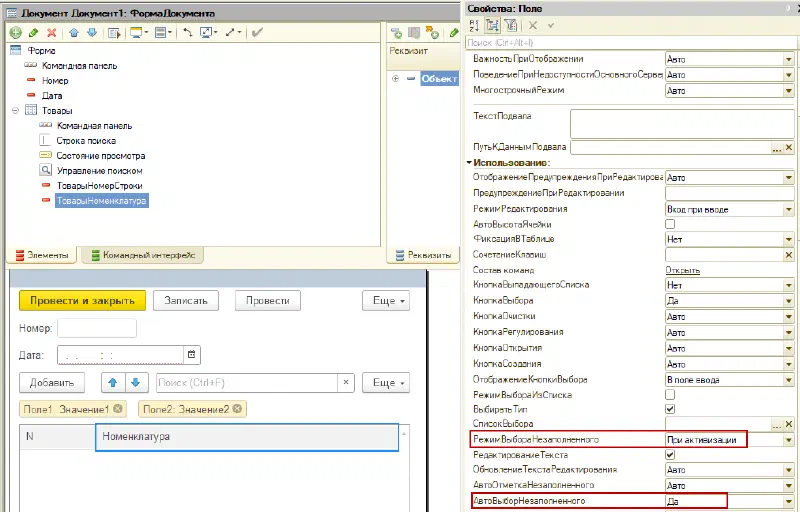
Task: Switch to Реквизиты tab
Action: [423, 255]
